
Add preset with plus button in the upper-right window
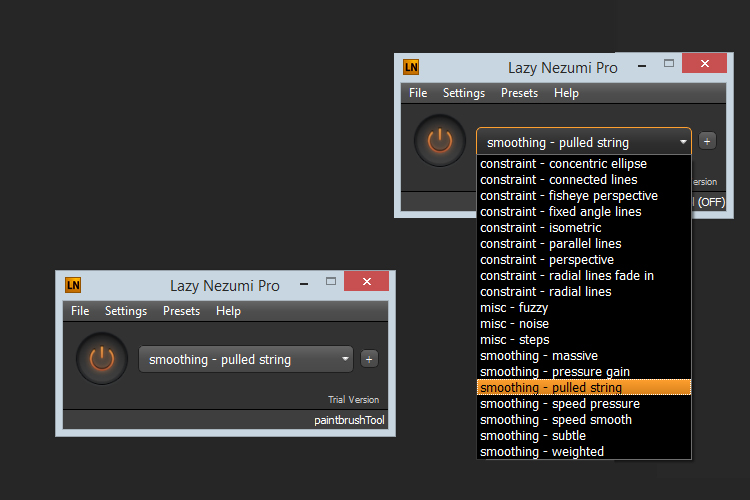(707, 141)
